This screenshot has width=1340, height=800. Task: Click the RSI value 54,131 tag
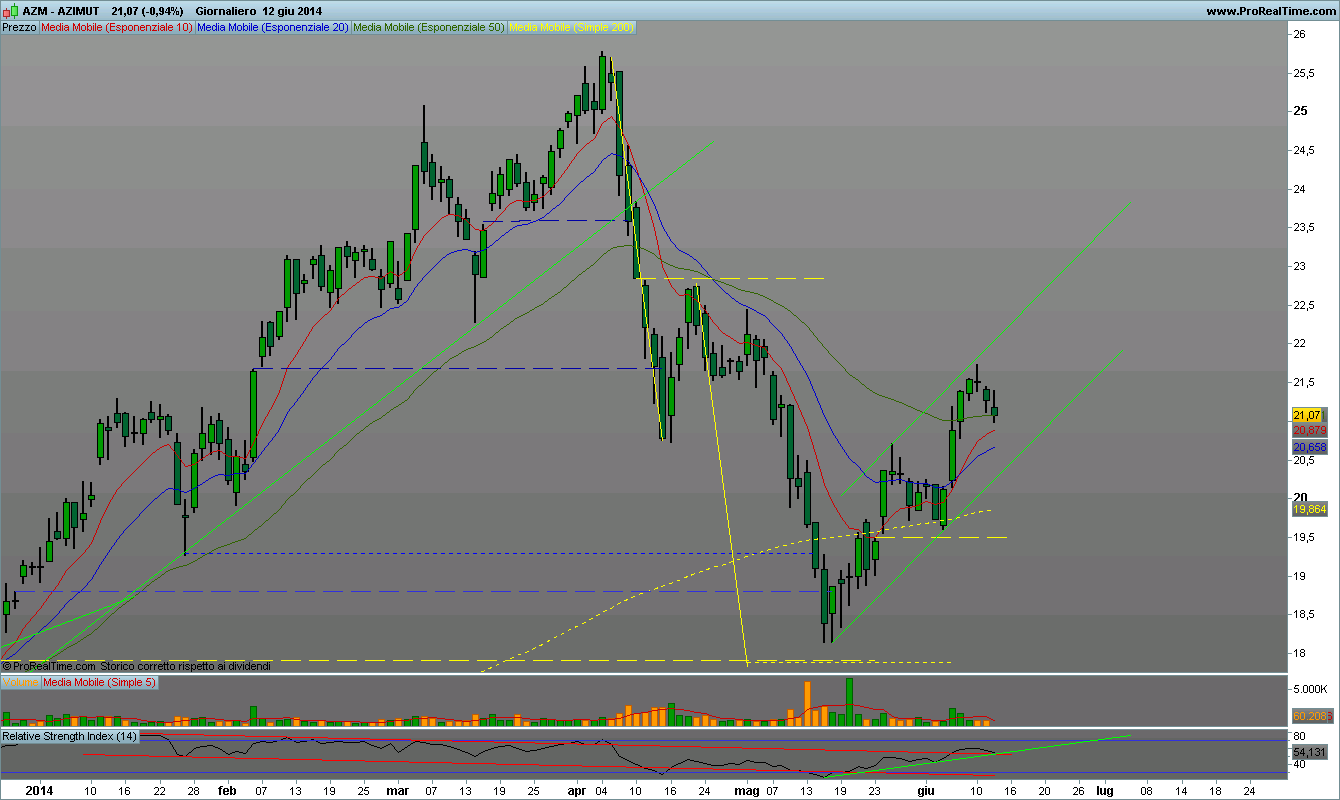1308,752
